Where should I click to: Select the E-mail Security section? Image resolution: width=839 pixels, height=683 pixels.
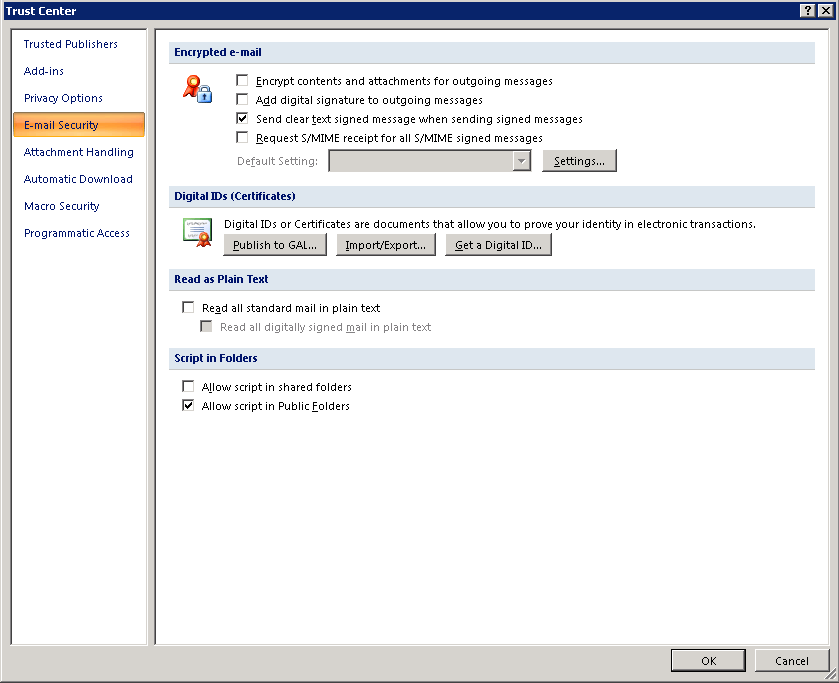pos(79,125)
